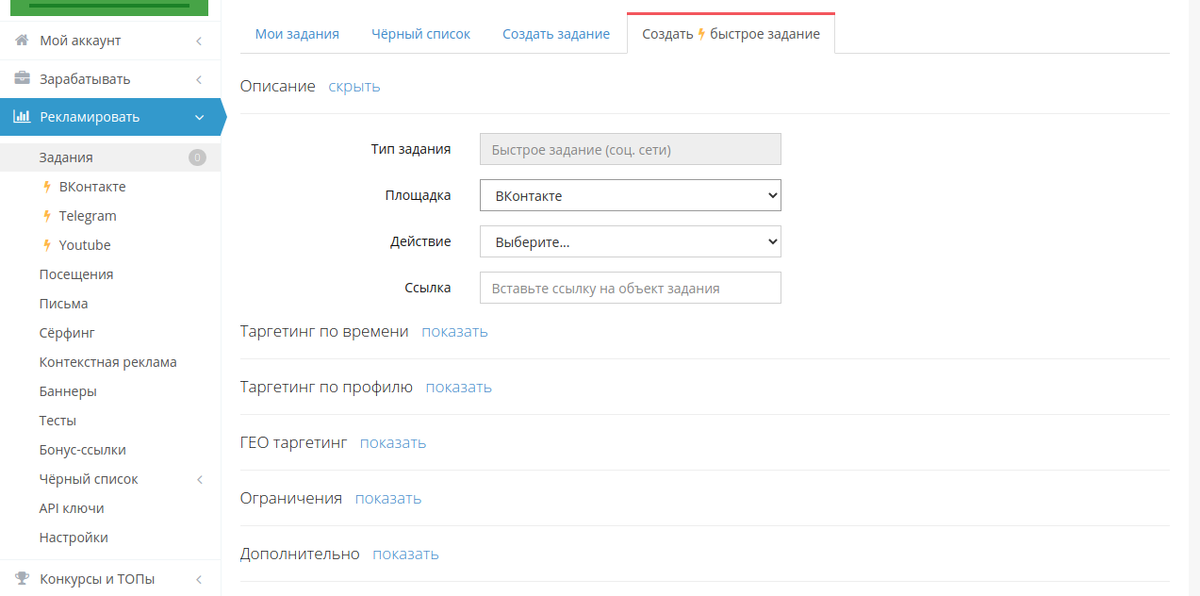Click the bar chart icon beside Рекламировать
Image resolution: width=1200 pixels, height=596 pixels.
coord(21,117)
